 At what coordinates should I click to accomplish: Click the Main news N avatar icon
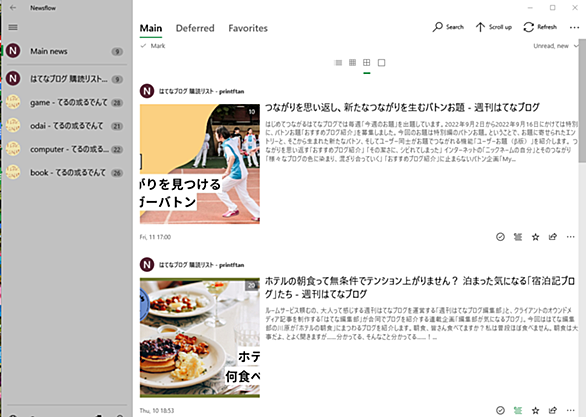pos(13,50)
